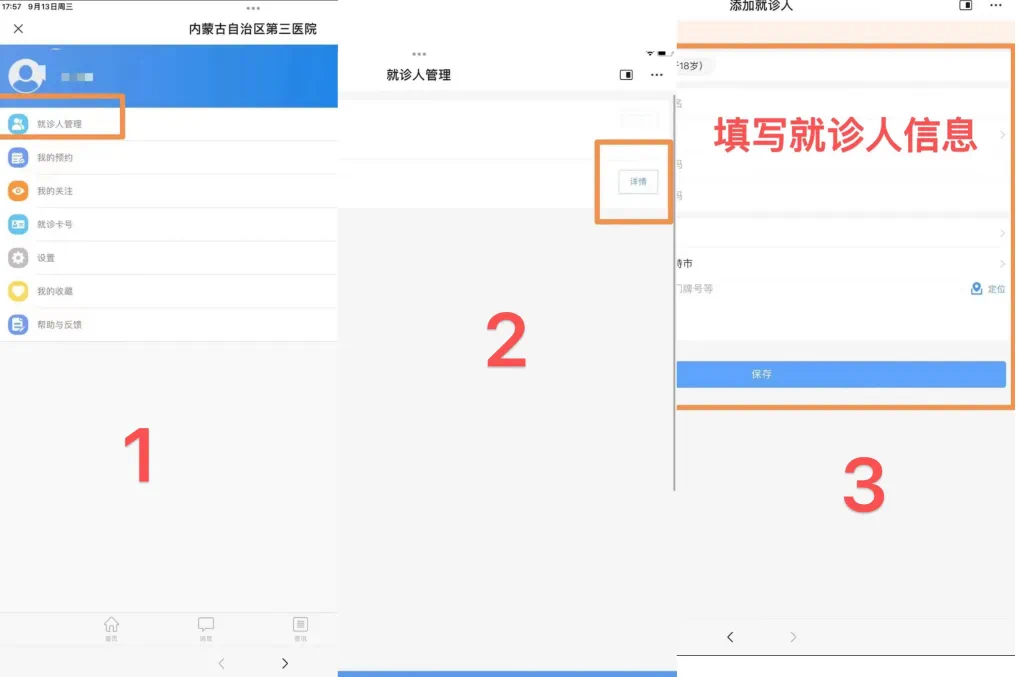This screenshot has height=677, width=1018.
Task: Open 我的预约 appointments icon
Action: (x=18, y=157)
